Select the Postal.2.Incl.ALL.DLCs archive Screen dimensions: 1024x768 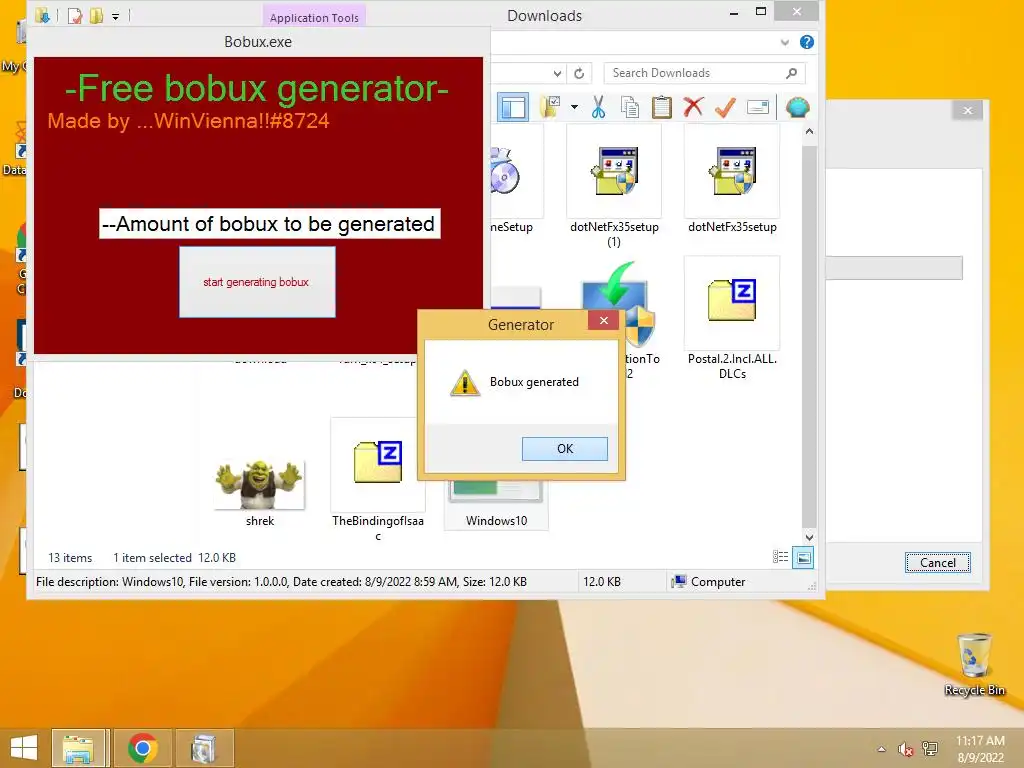click(732, 318)
